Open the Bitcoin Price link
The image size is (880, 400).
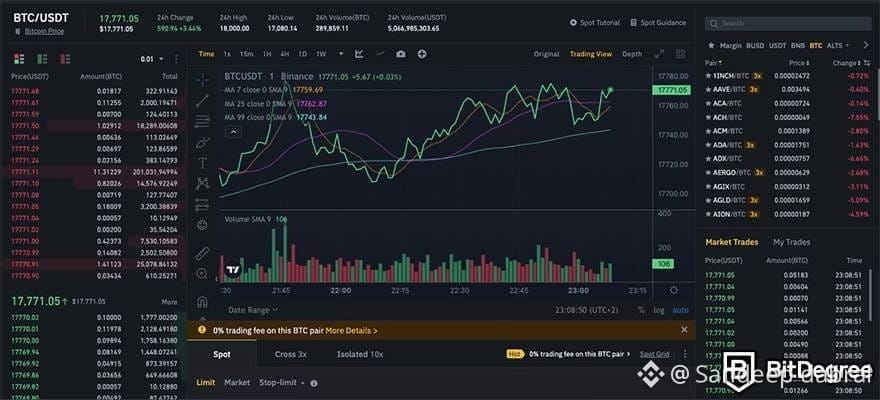(44, 31)
